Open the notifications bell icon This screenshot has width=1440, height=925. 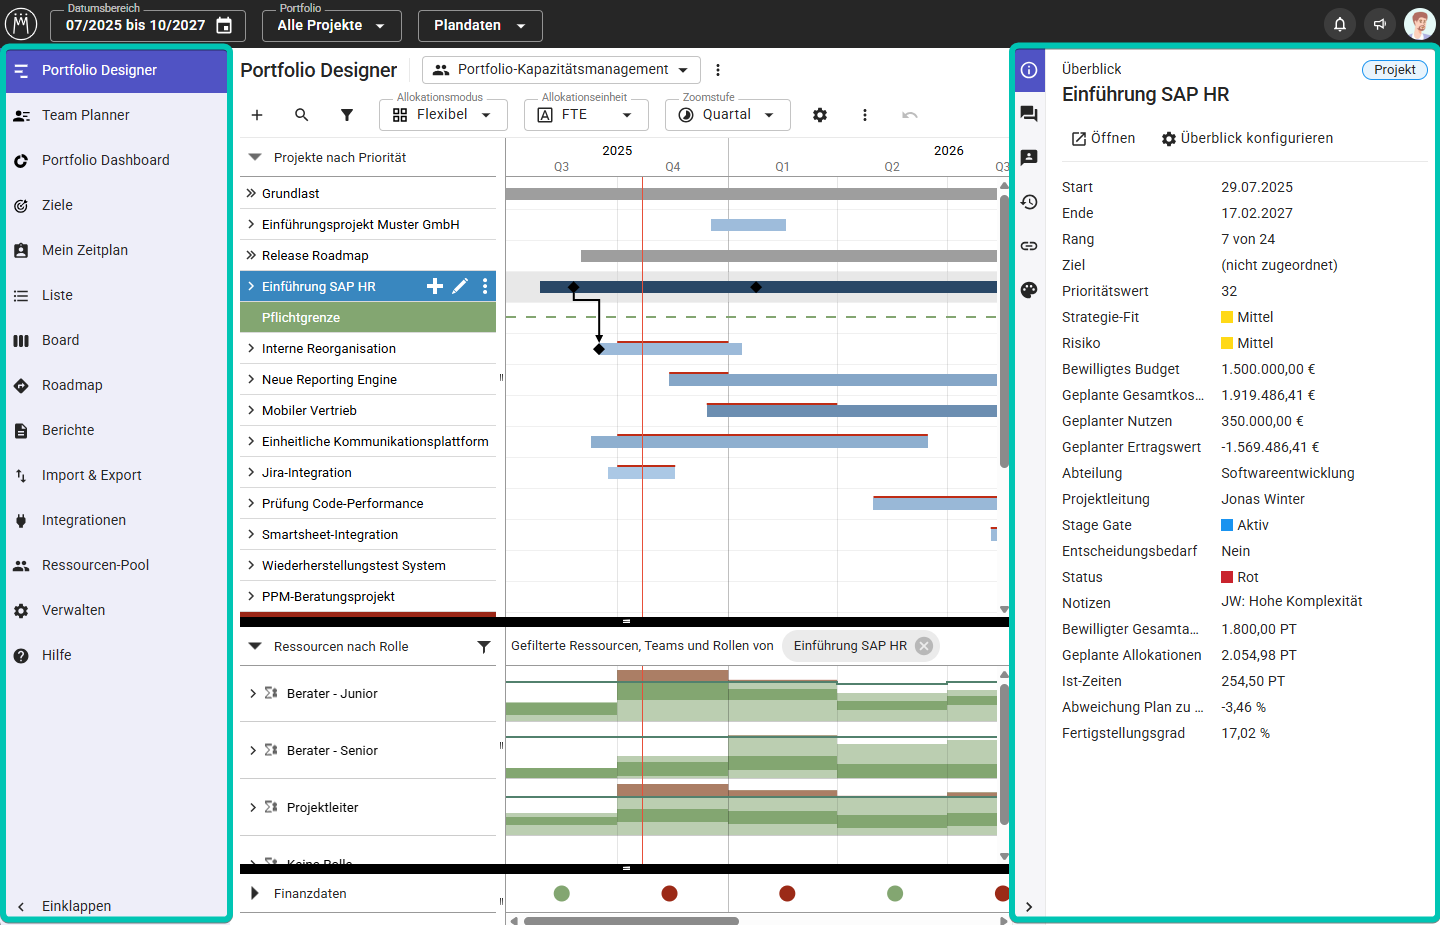click(x=1340, y=24)
